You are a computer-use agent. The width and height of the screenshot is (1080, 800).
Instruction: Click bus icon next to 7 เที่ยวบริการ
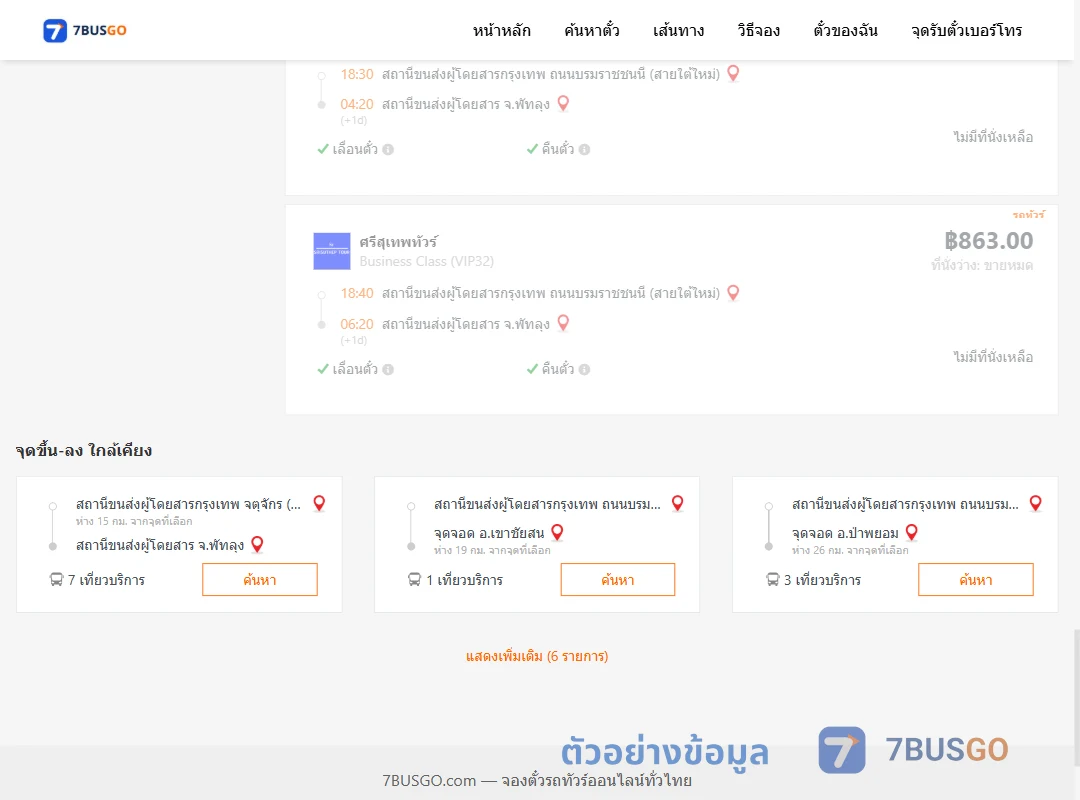click(56, 580)
